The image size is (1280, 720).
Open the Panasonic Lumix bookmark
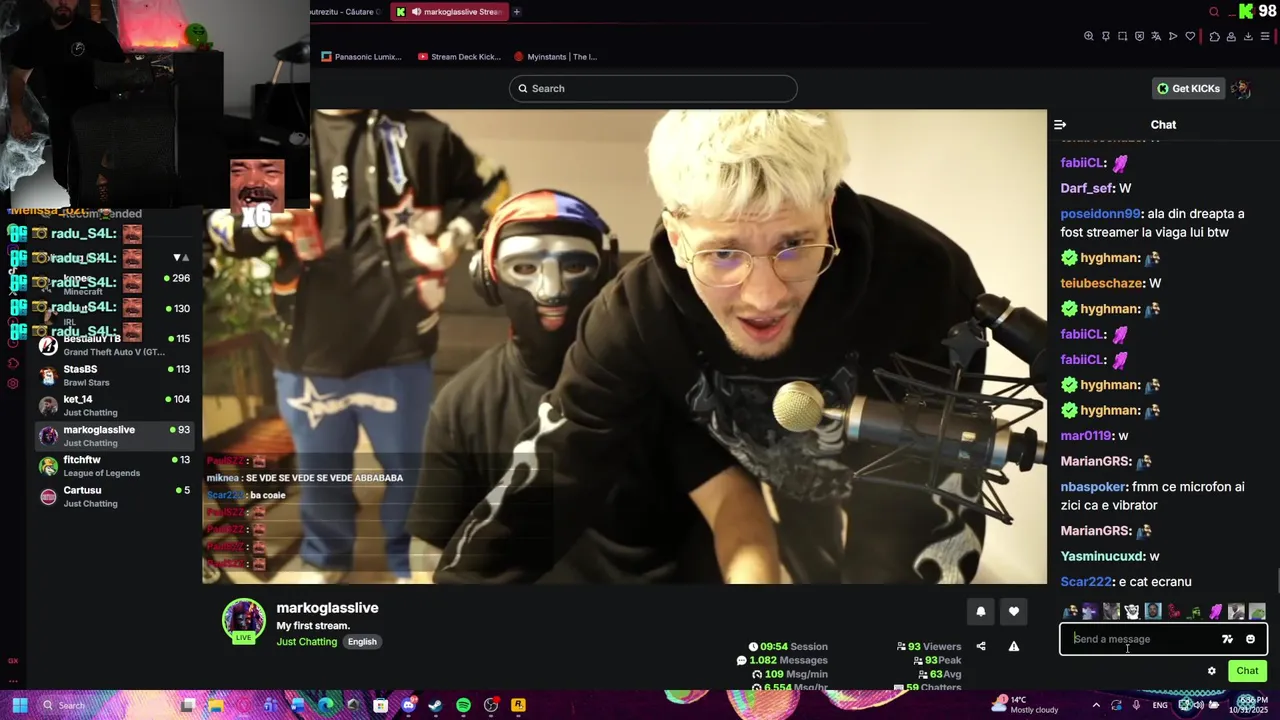(362, 57)
